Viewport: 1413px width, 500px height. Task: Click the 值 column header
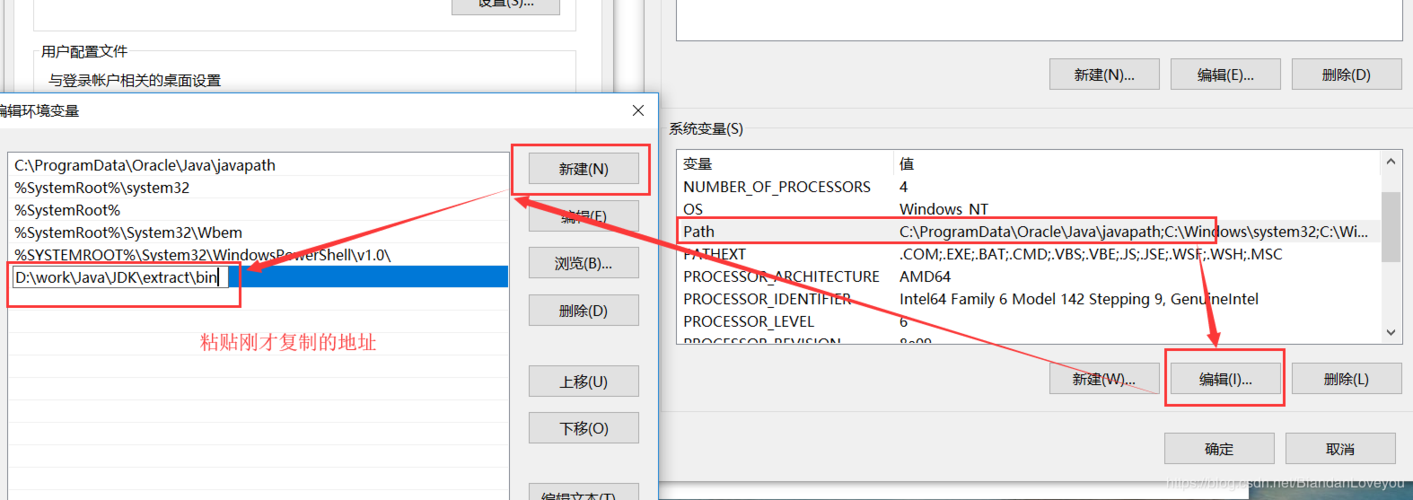click(x=1136, y=164)
